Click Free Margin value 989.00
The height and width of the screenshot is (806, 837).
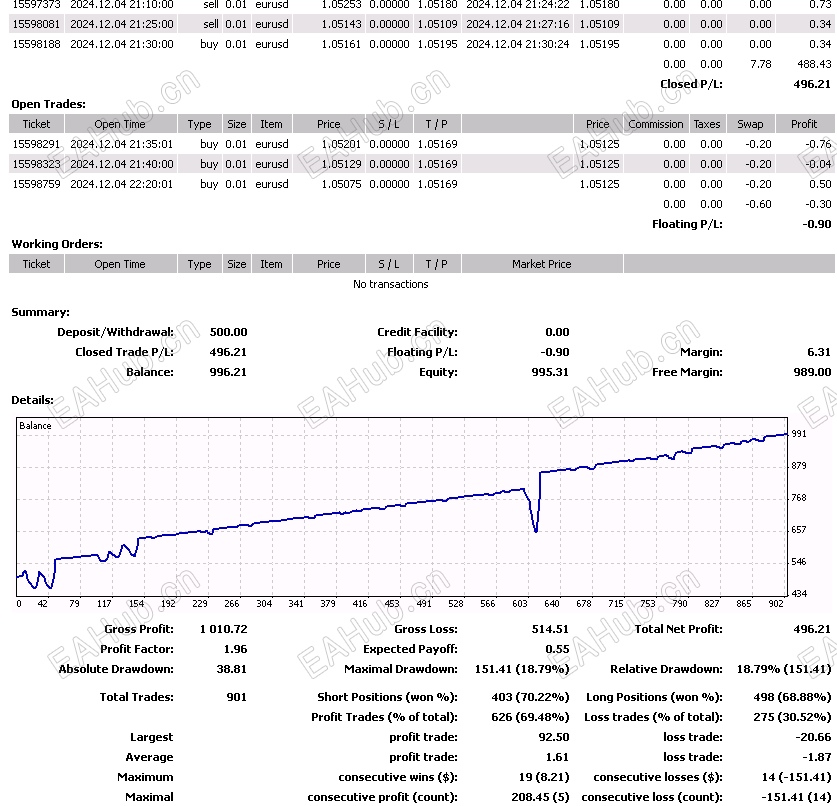tap(812, 372)
